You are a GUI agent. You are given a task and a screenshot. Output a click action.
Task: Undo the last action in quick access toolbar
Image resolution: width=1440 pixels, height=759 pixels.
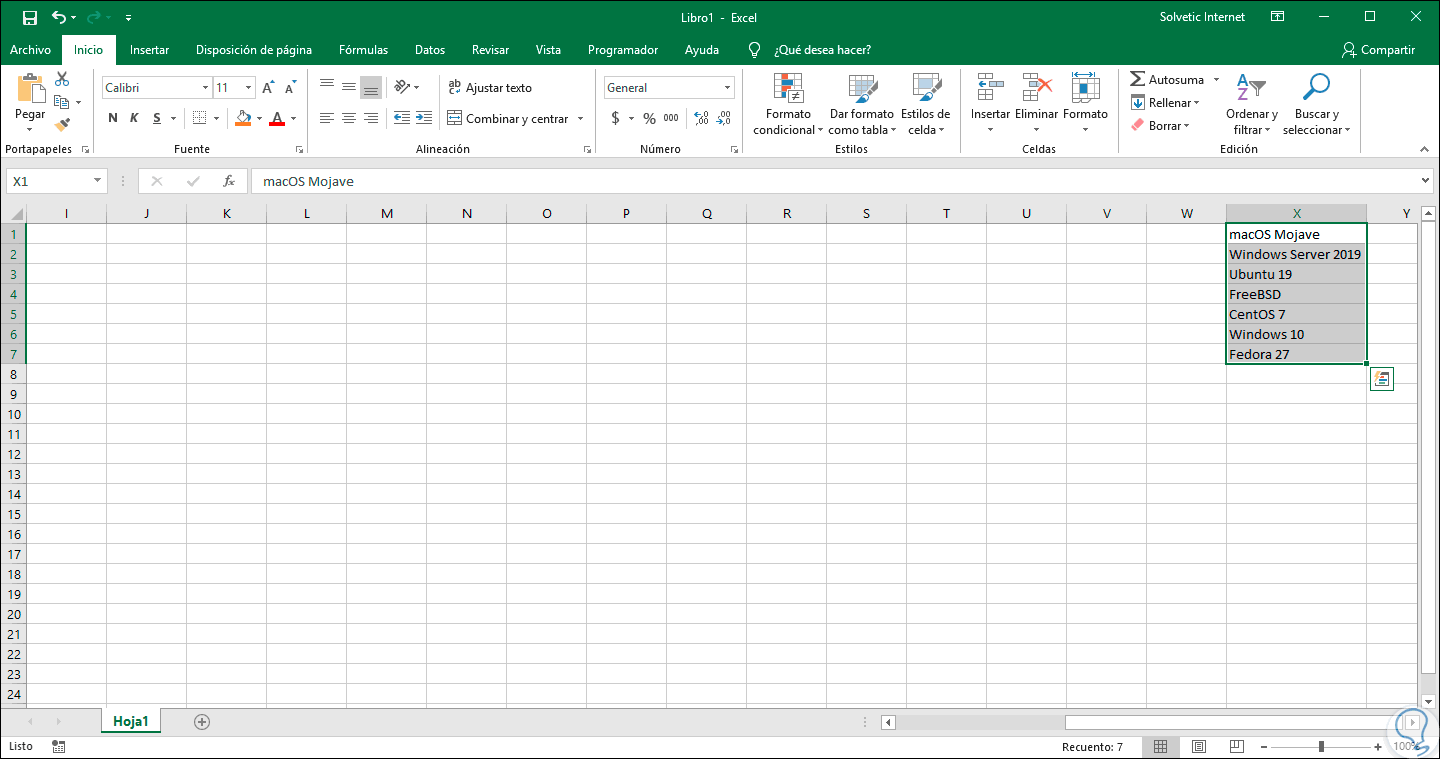59,17
